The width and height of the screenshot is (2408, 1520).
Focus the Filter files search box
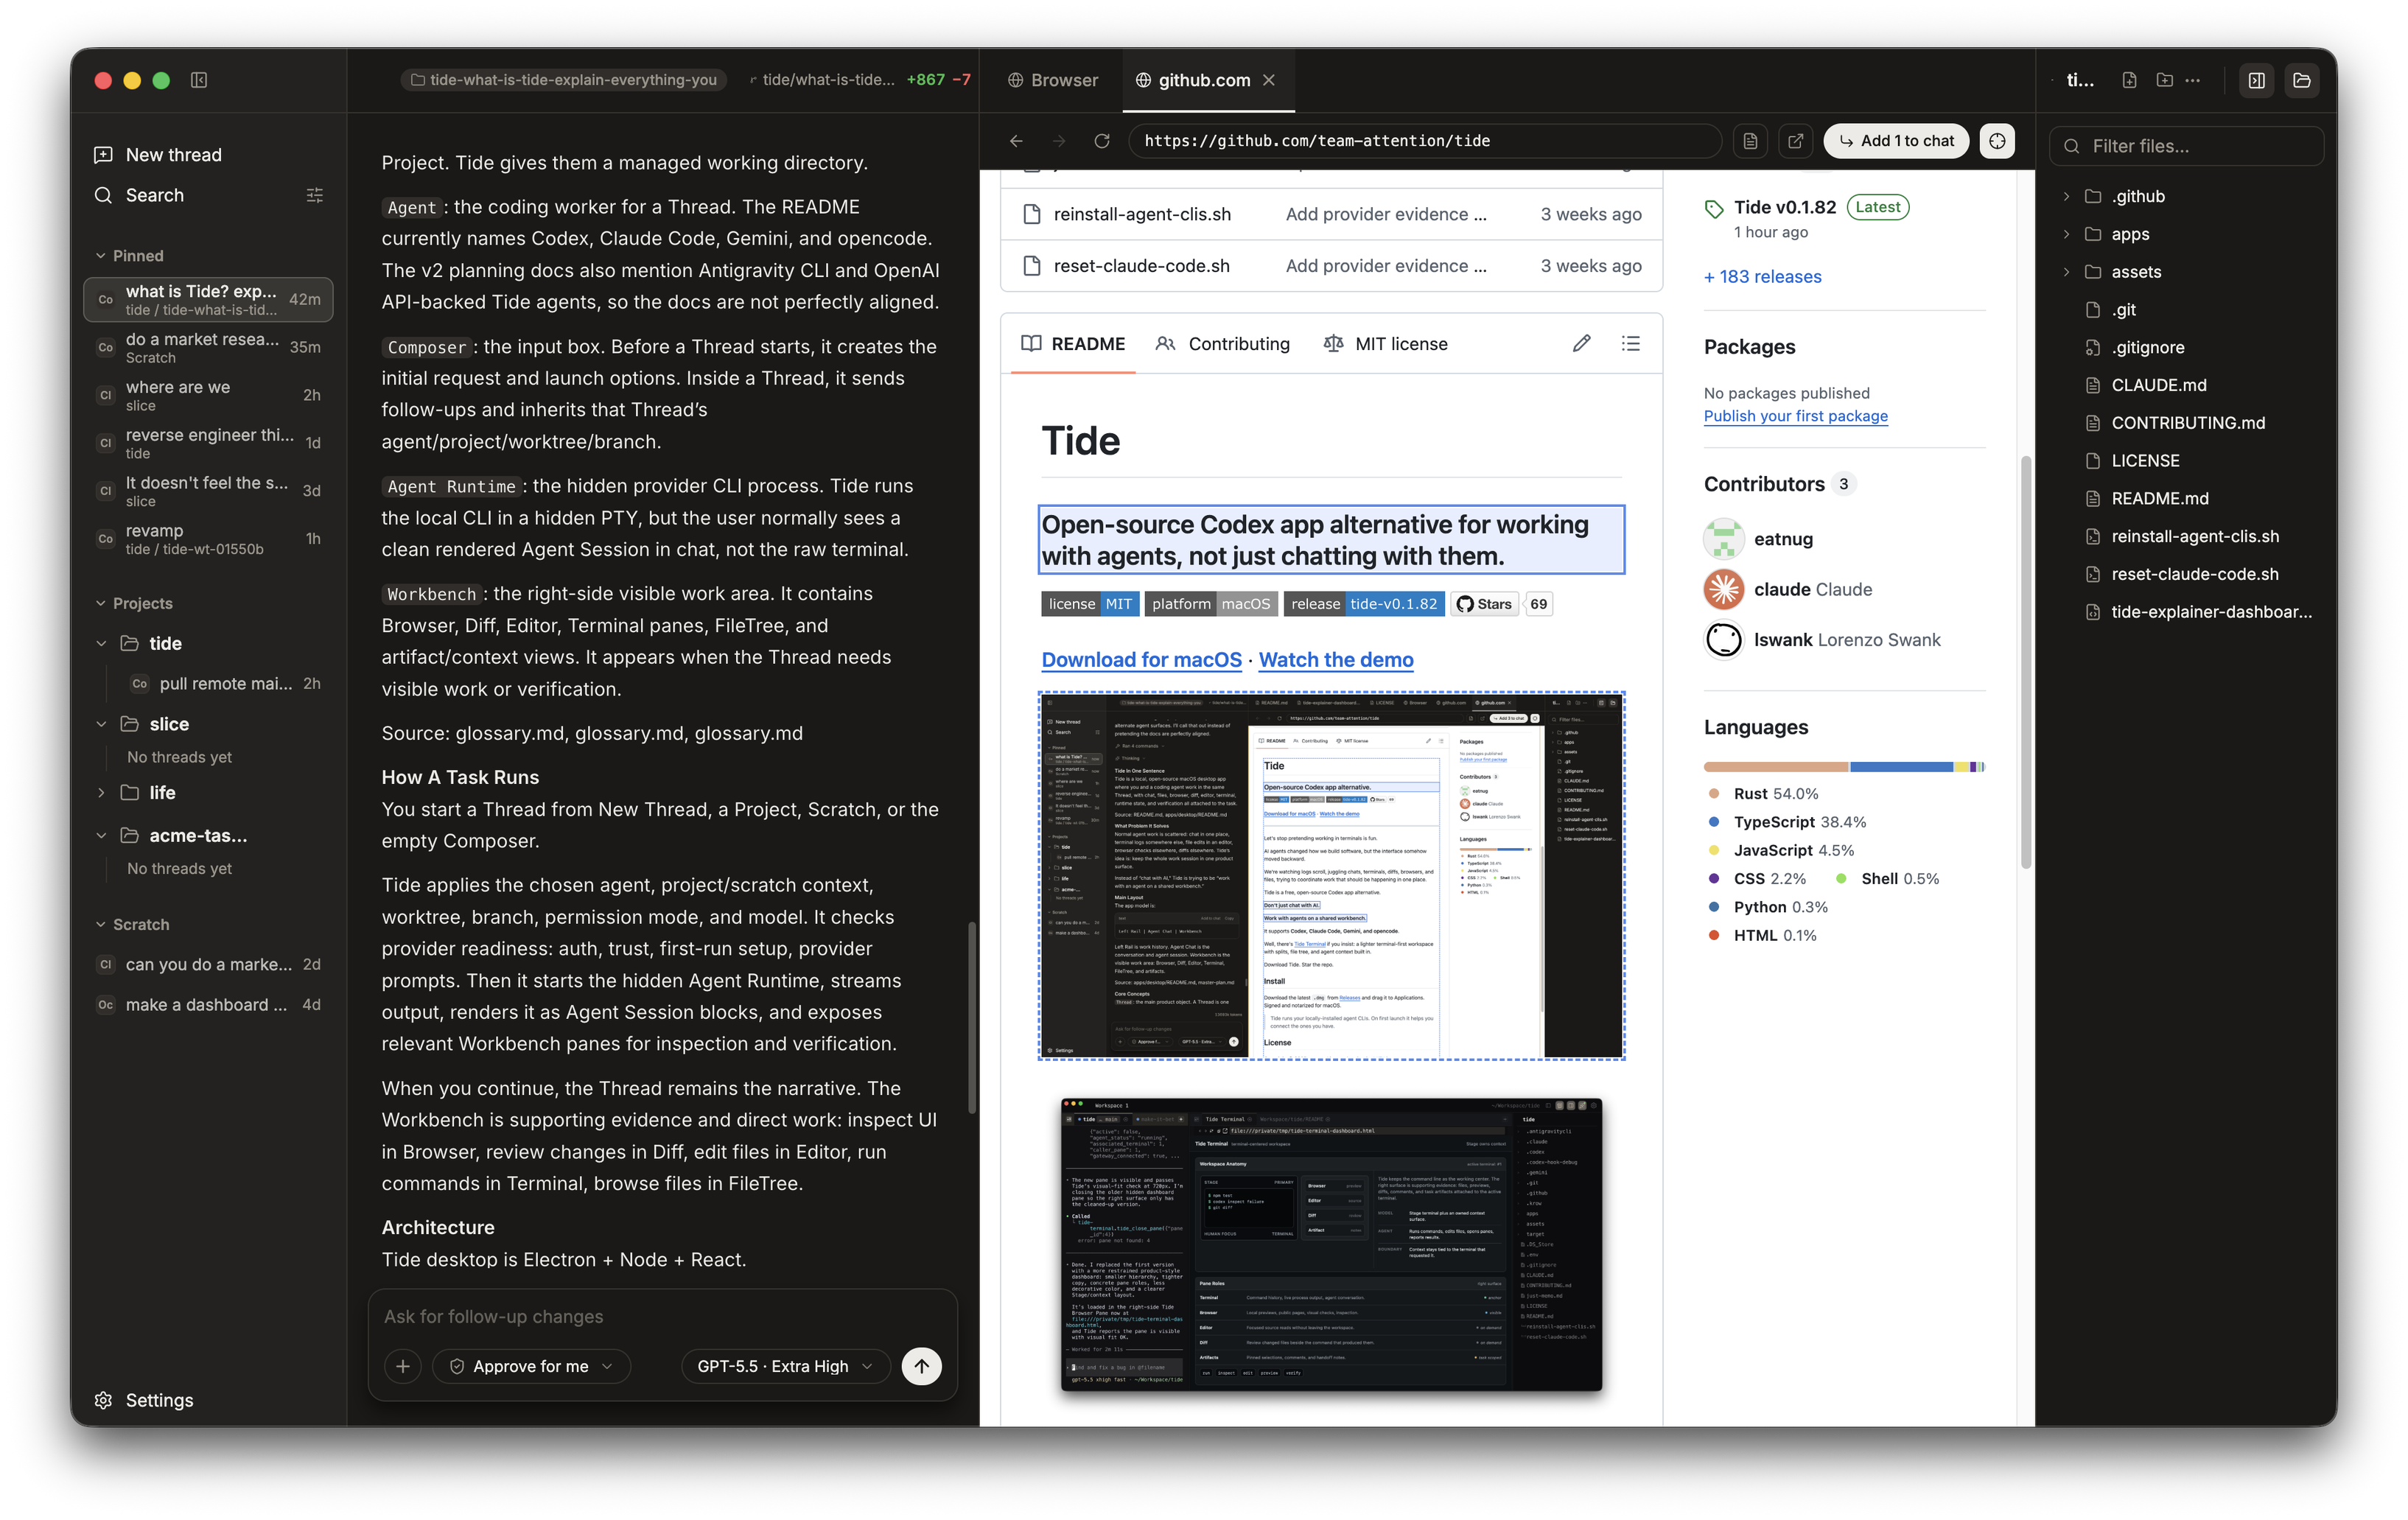coord(2186,146)
